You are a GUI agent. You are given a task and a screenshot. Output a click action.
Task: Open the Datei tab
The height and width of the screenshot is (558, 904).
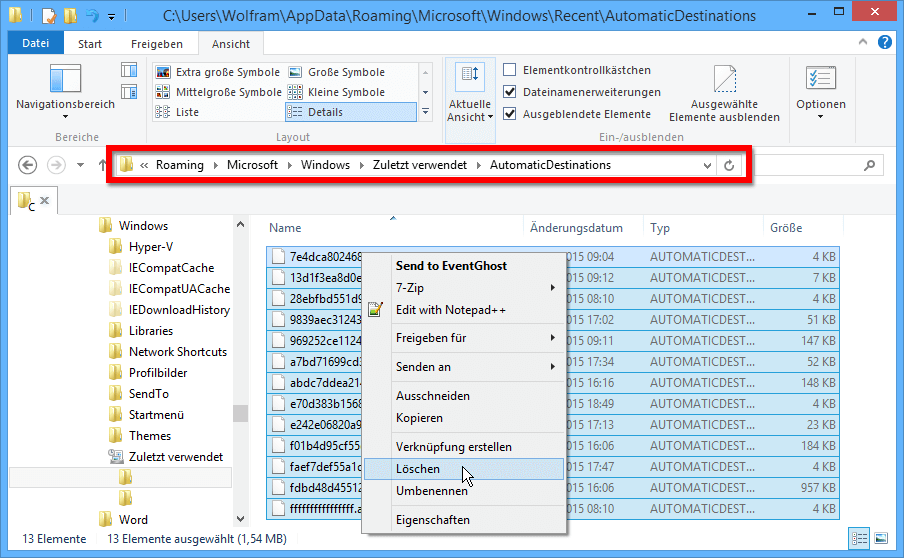36,43
